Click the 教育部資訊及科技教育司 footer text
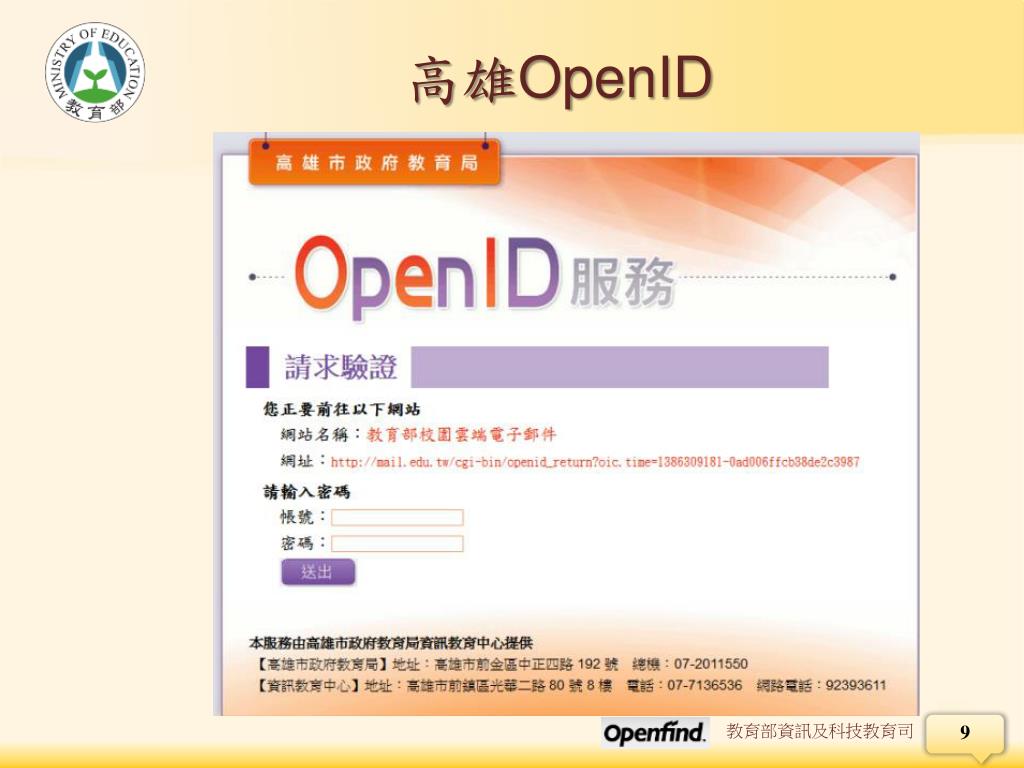This screenshot has height=768, width=1024. (x=820, y=731)
